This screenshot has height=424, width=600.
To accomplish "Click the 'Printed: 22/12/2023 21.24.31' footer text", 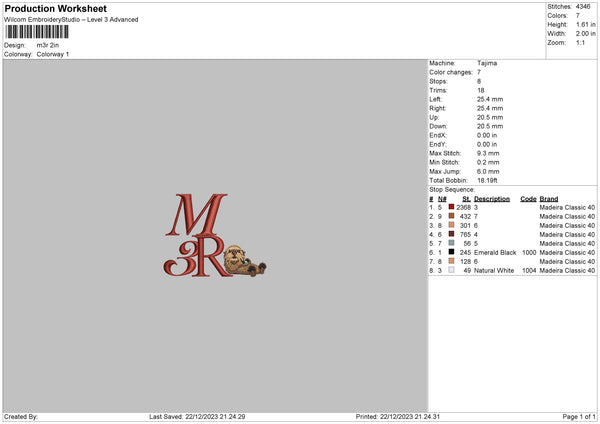I will [x=398, y=417].
